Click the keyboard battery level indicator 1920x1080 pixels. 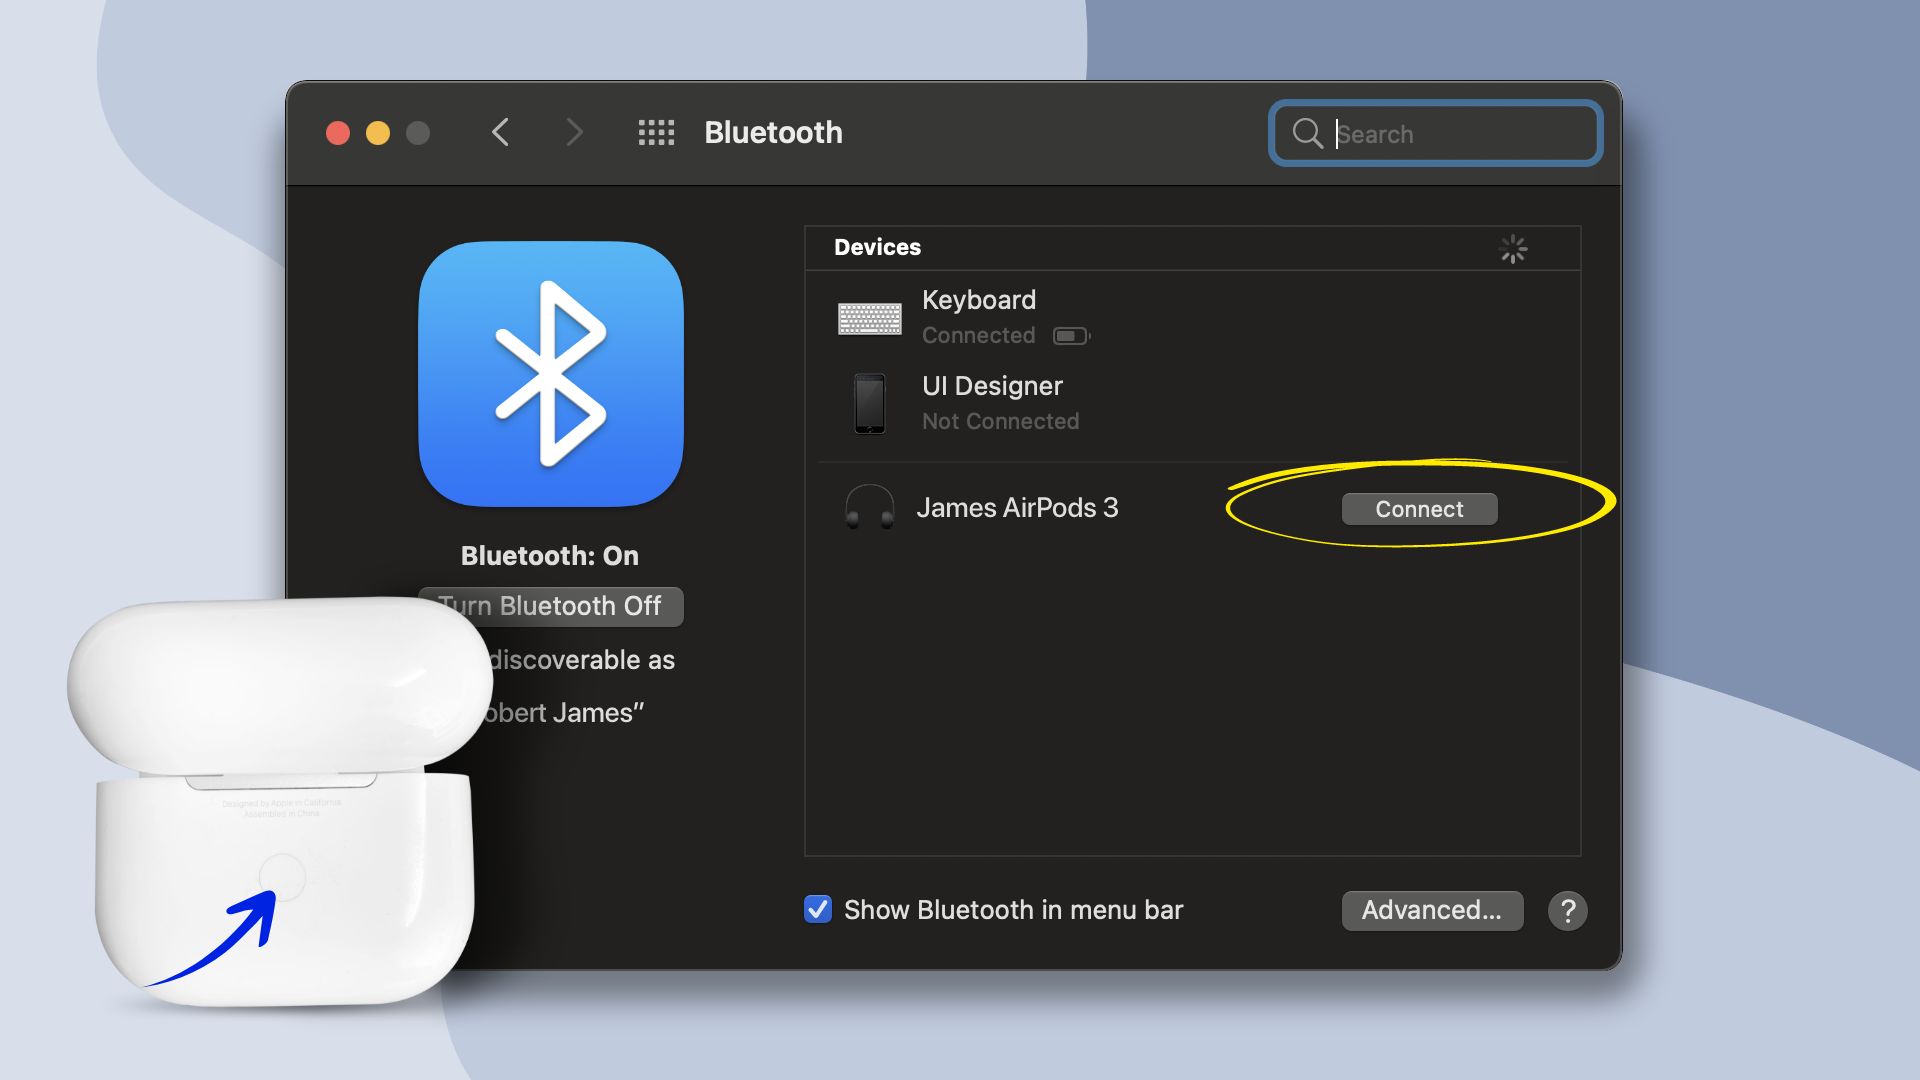1071,336
